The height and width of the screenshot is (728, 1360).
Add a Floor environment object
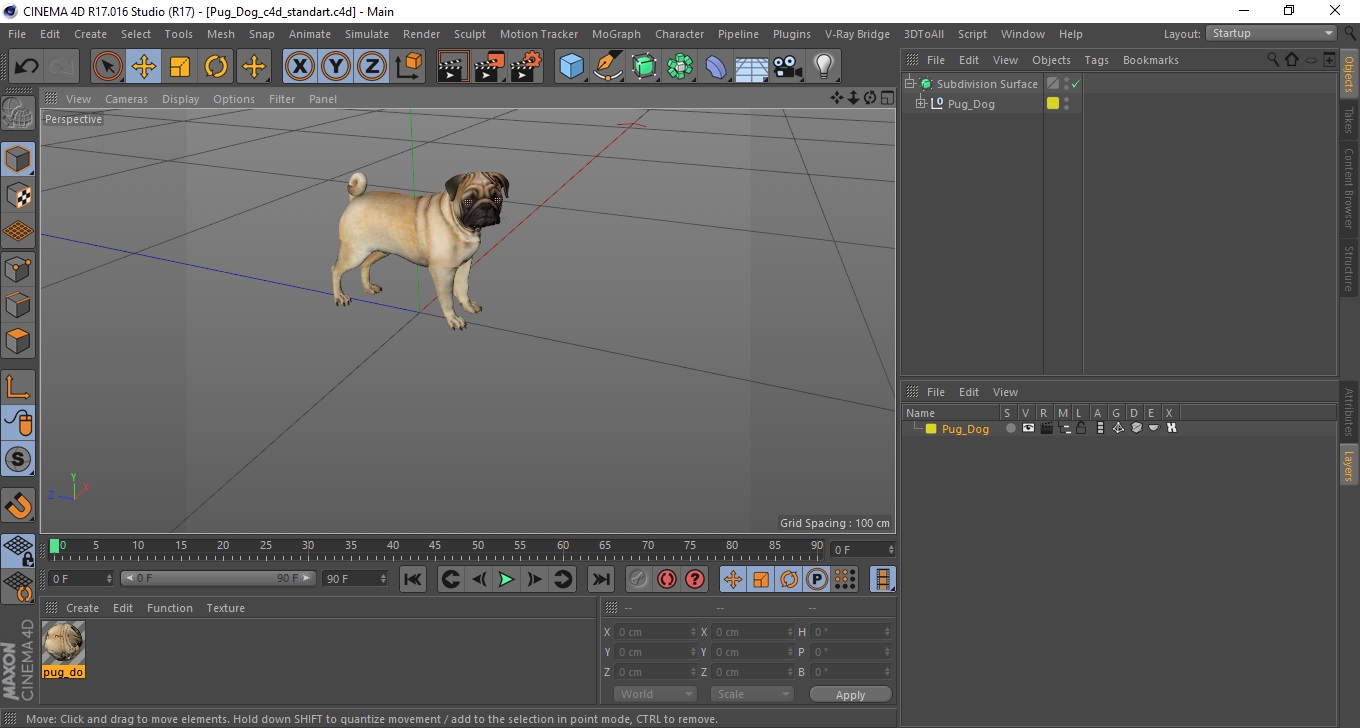751,67
